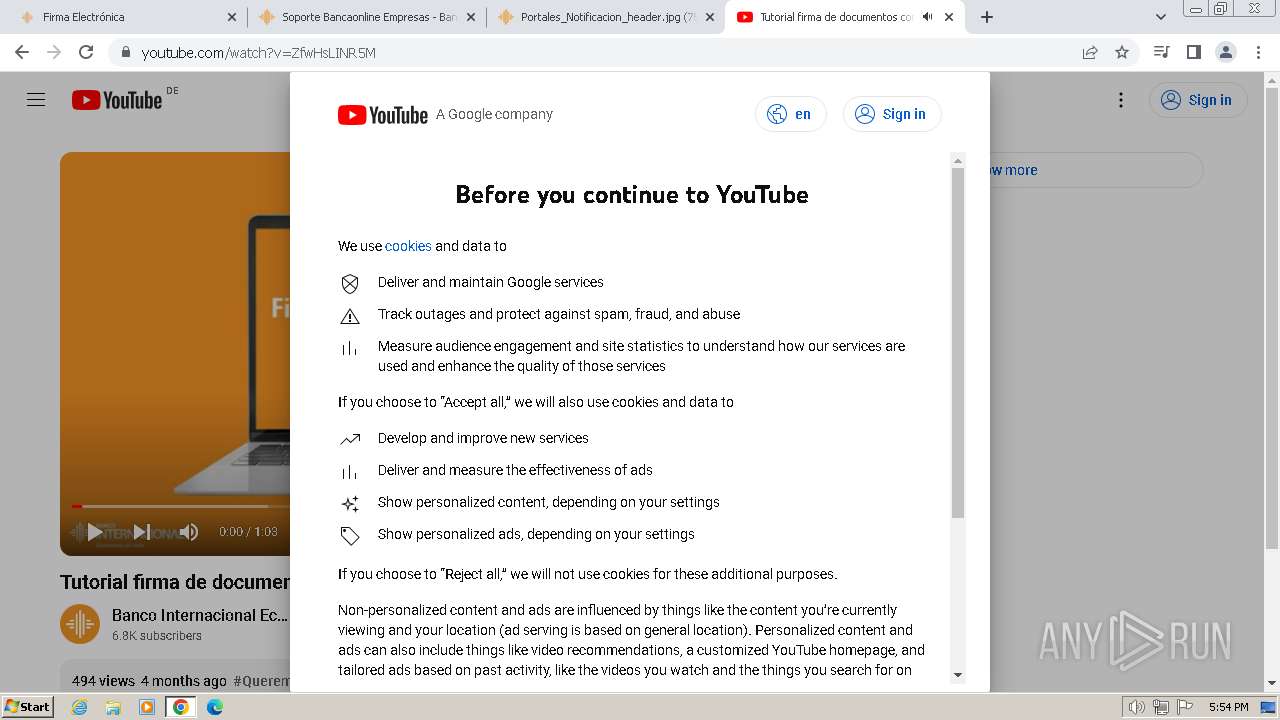Open the tab search chevron

(x=1161, y=17)
